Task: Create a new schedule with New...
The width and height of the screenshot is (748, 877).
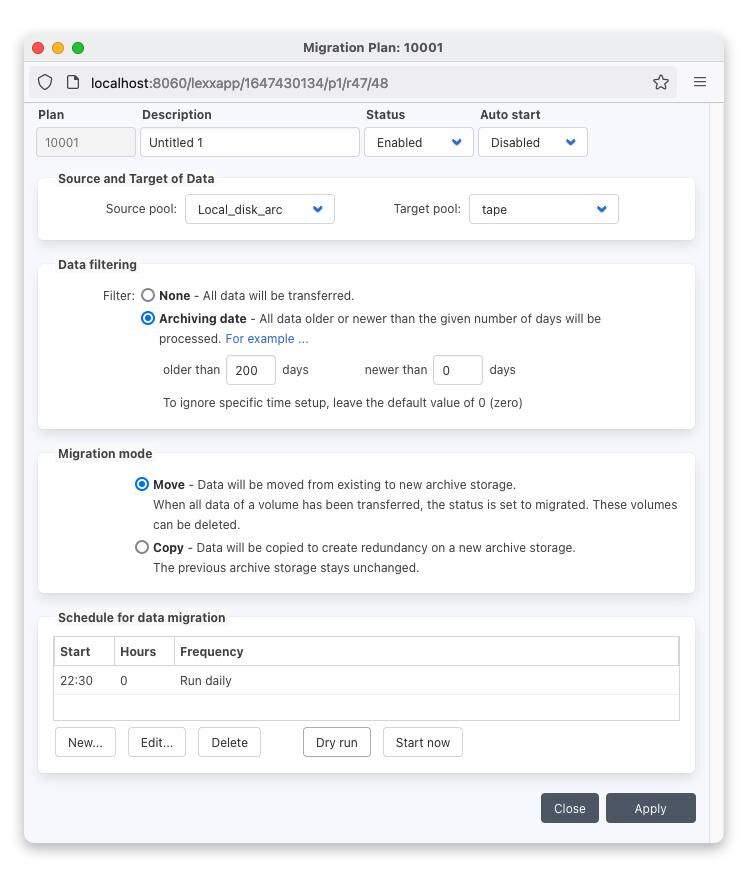Action: click(85, 742)
